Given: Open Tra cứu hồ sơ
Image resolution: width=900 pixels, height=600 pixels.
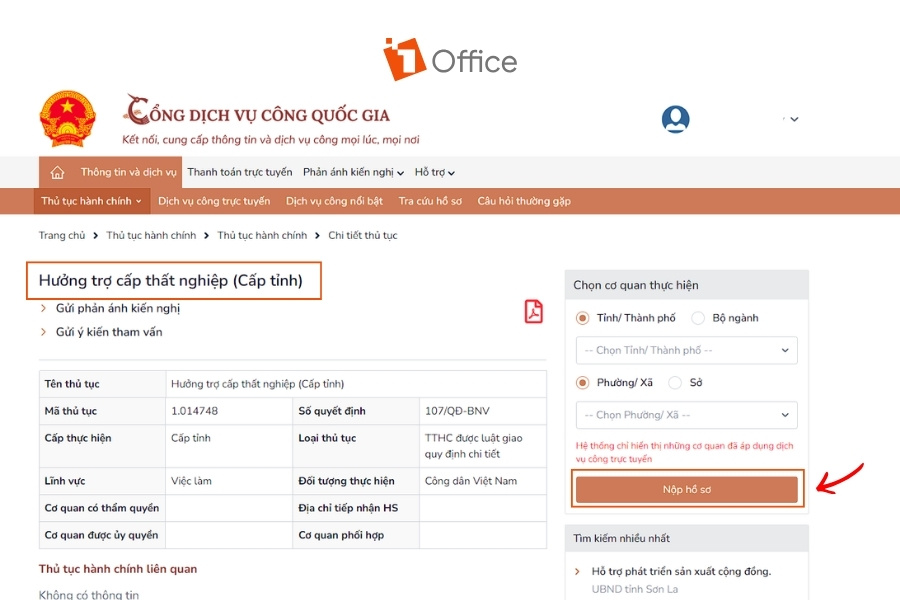Looking at the screenshot, I should tap(430, 201).
